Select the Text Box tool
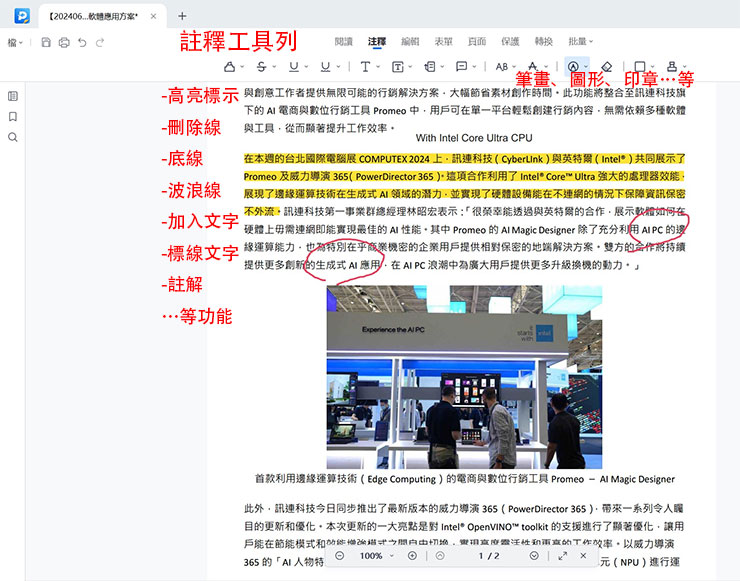The height and width of the screenshot is (581, 740). [x=397, y=67]
